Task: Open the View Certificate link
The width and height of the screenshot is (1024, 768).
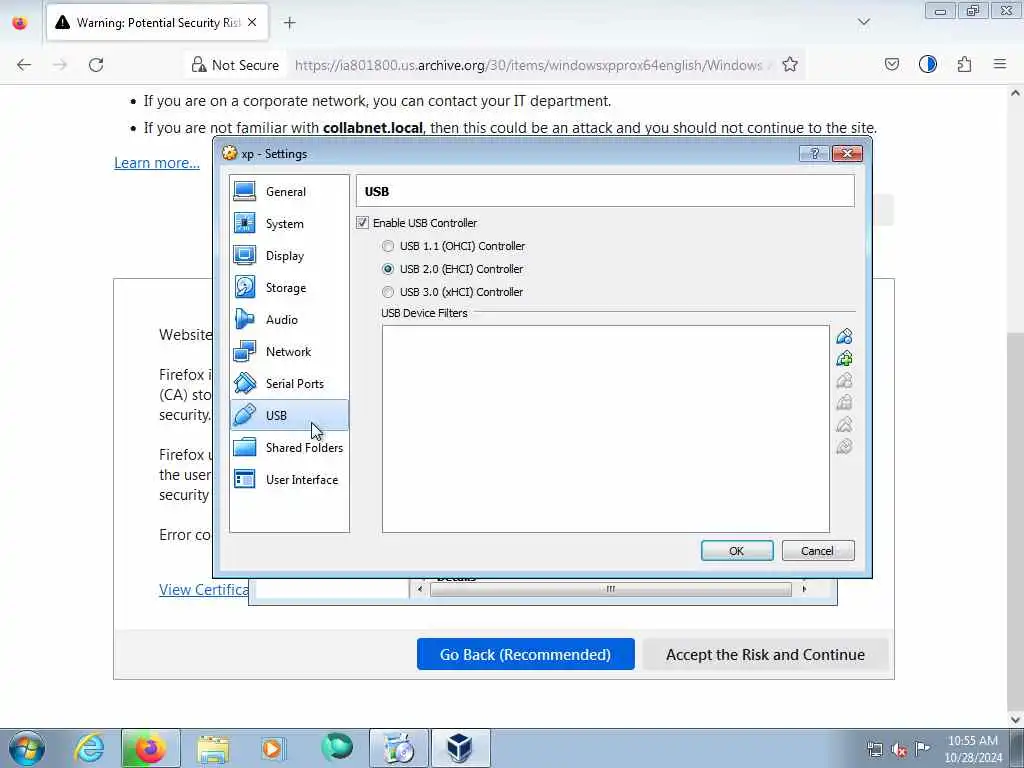Action: (x=204, y=590)
